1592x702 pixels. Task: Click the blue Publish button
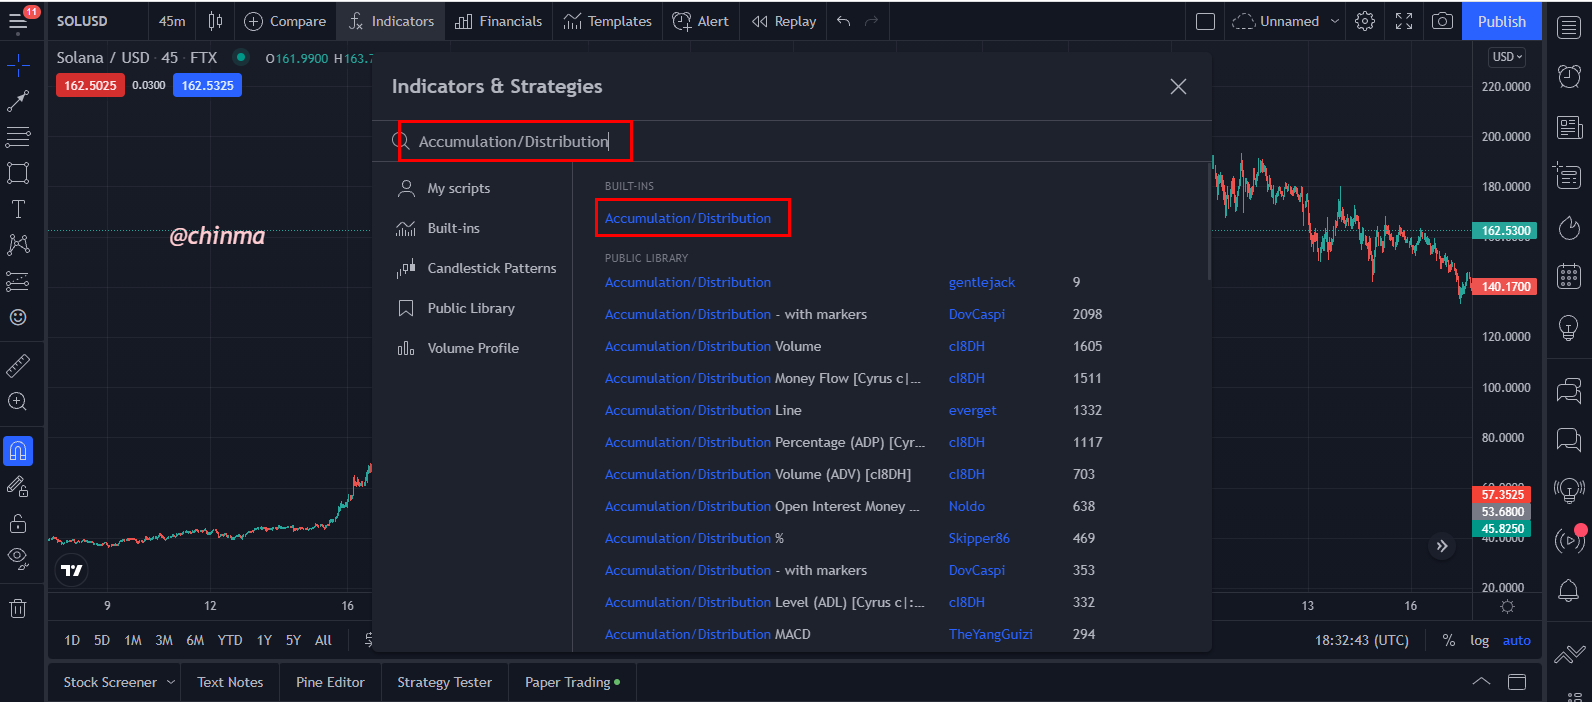(1502, 21)
